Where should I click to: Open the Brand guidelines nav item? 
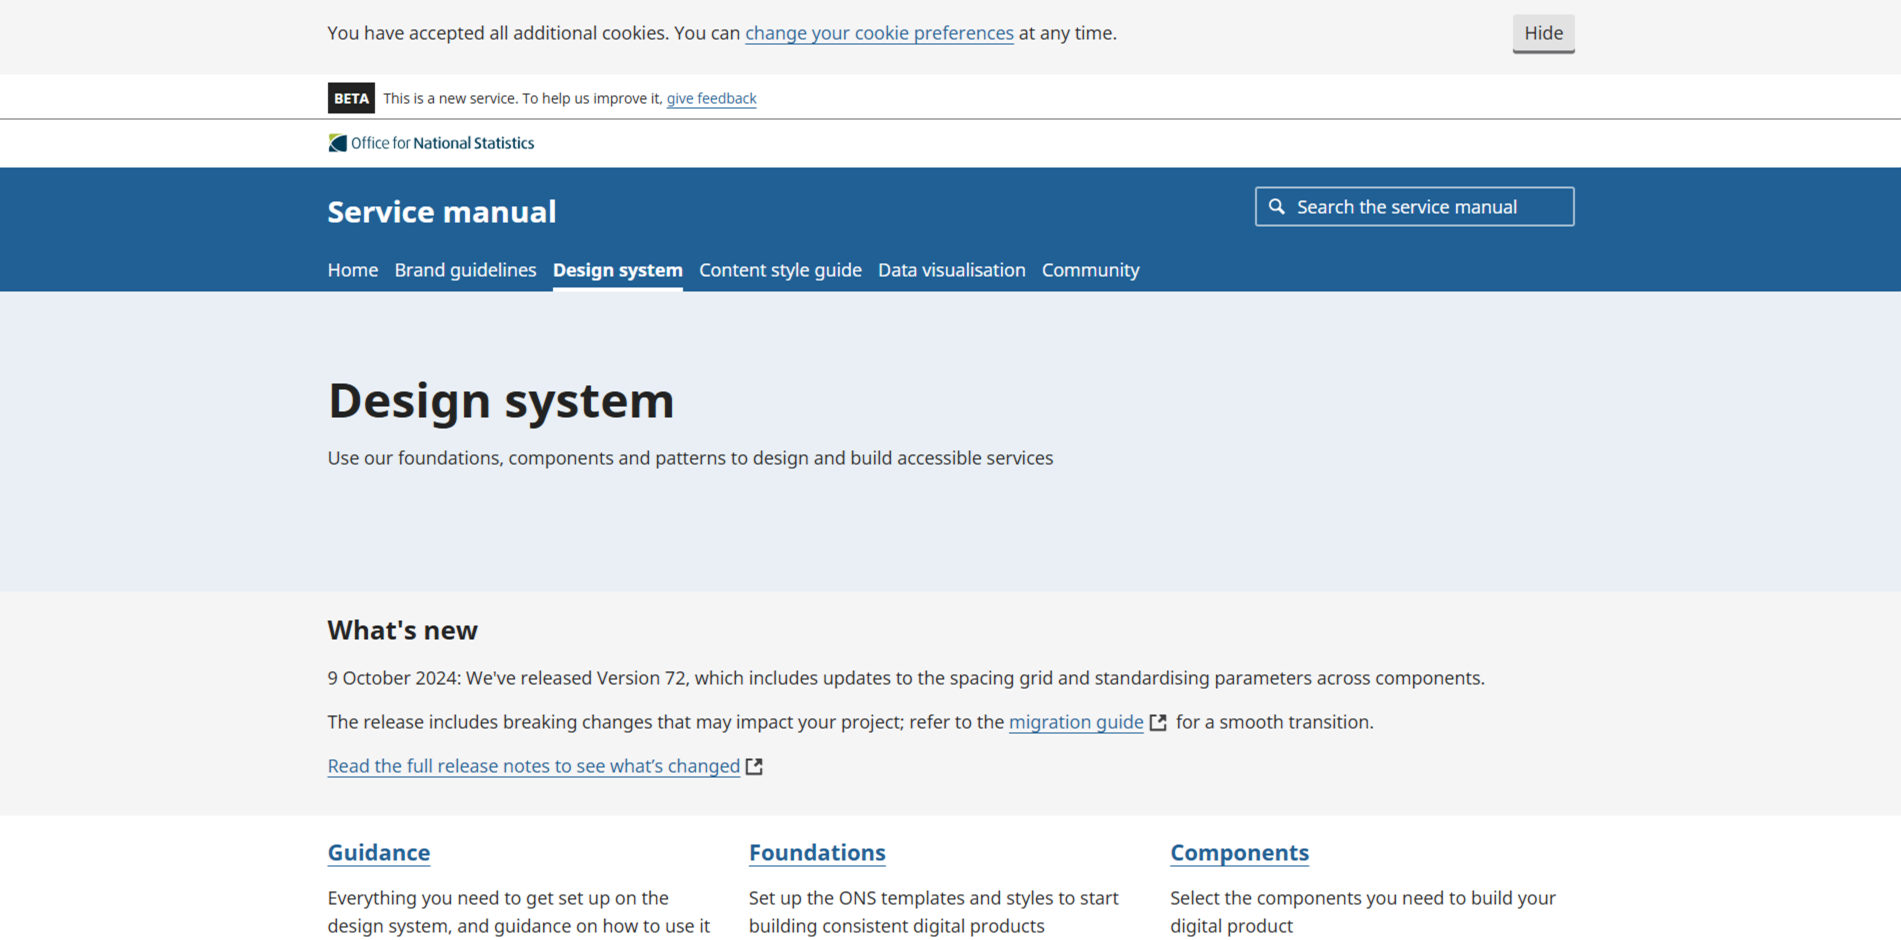(x=465, y=270)
